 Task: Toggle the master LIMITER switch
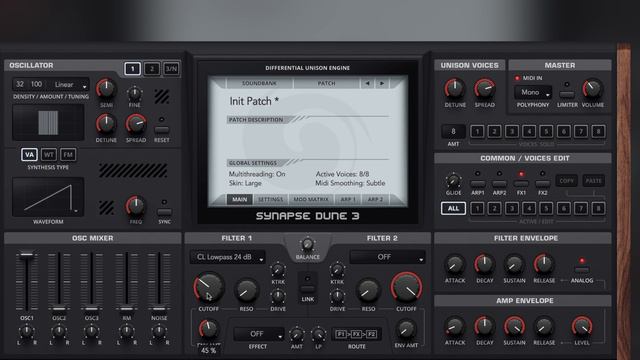point(567,94)
